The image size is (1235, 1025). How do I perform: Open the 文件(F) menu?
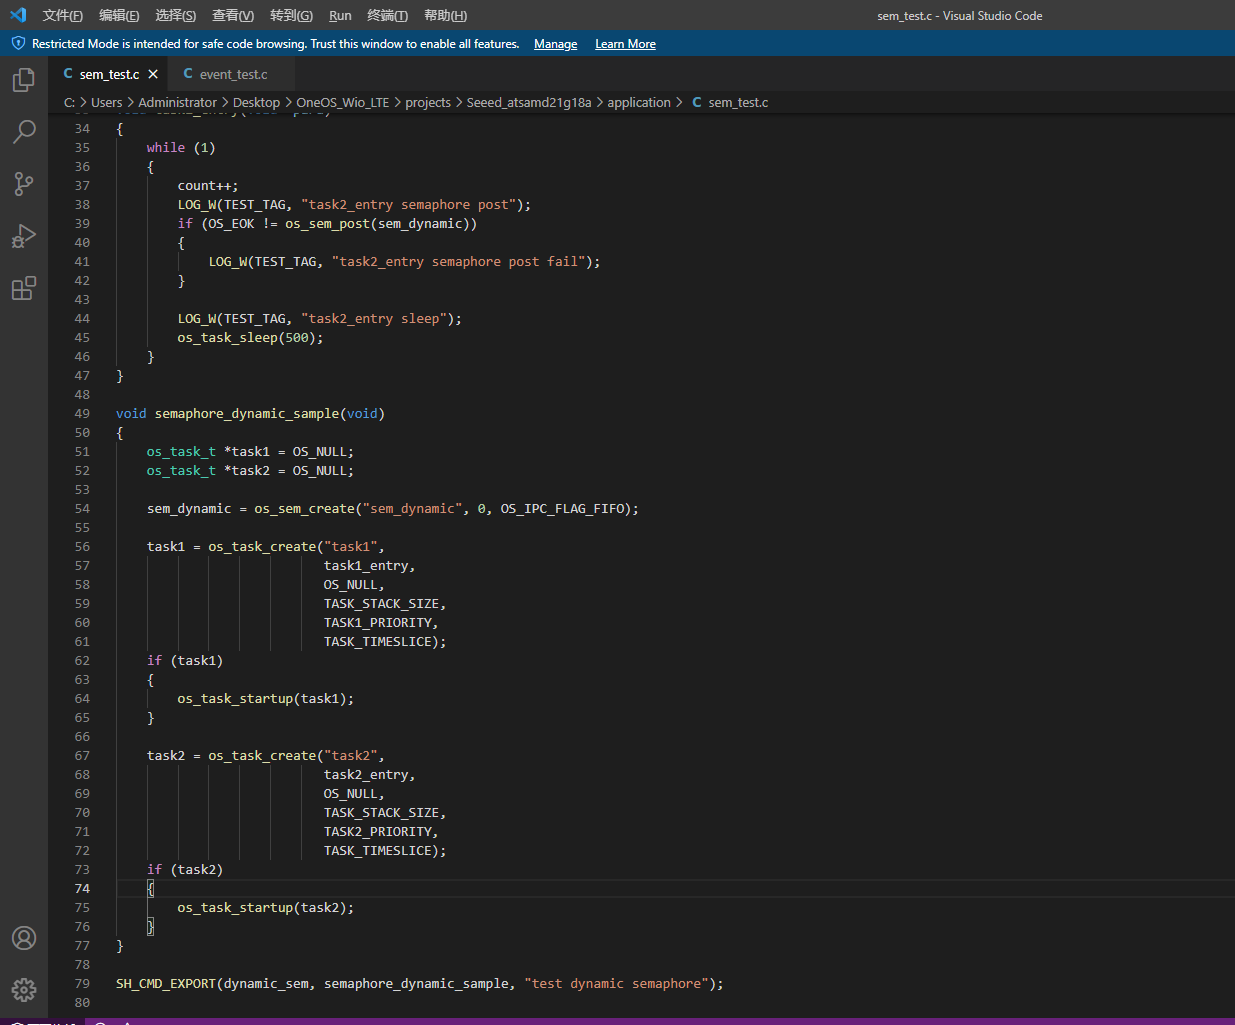[x=63, y=15]
